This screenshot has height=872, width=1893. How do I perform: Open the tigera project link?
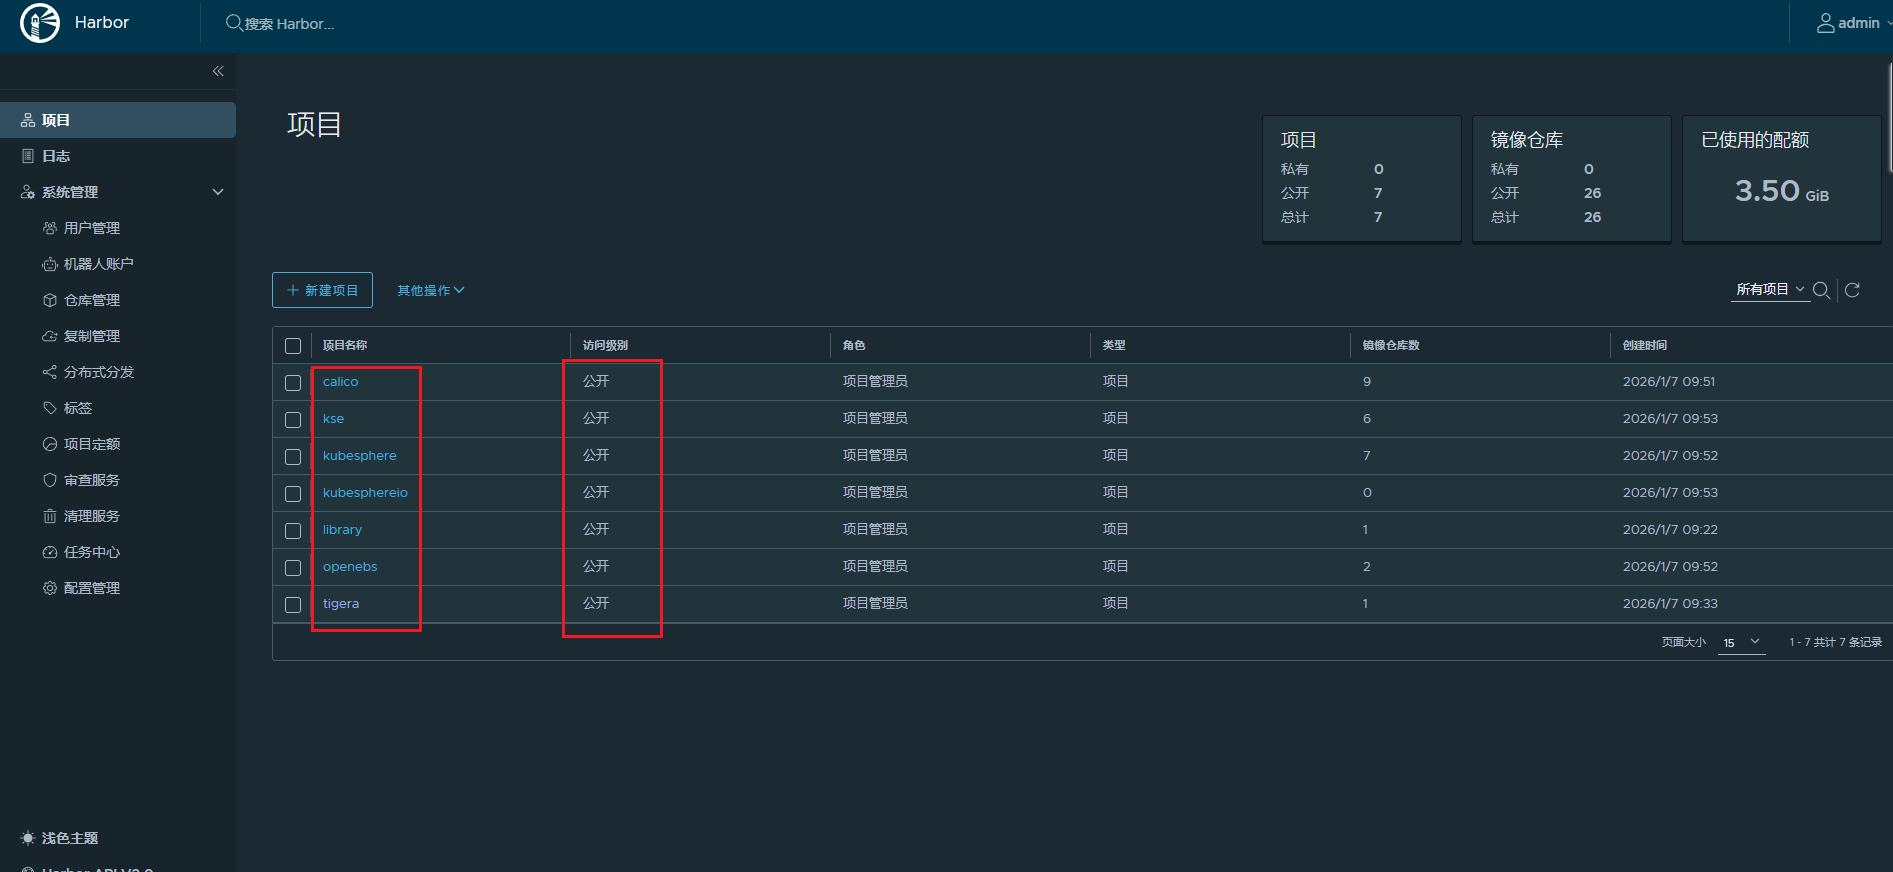(340, 604)
